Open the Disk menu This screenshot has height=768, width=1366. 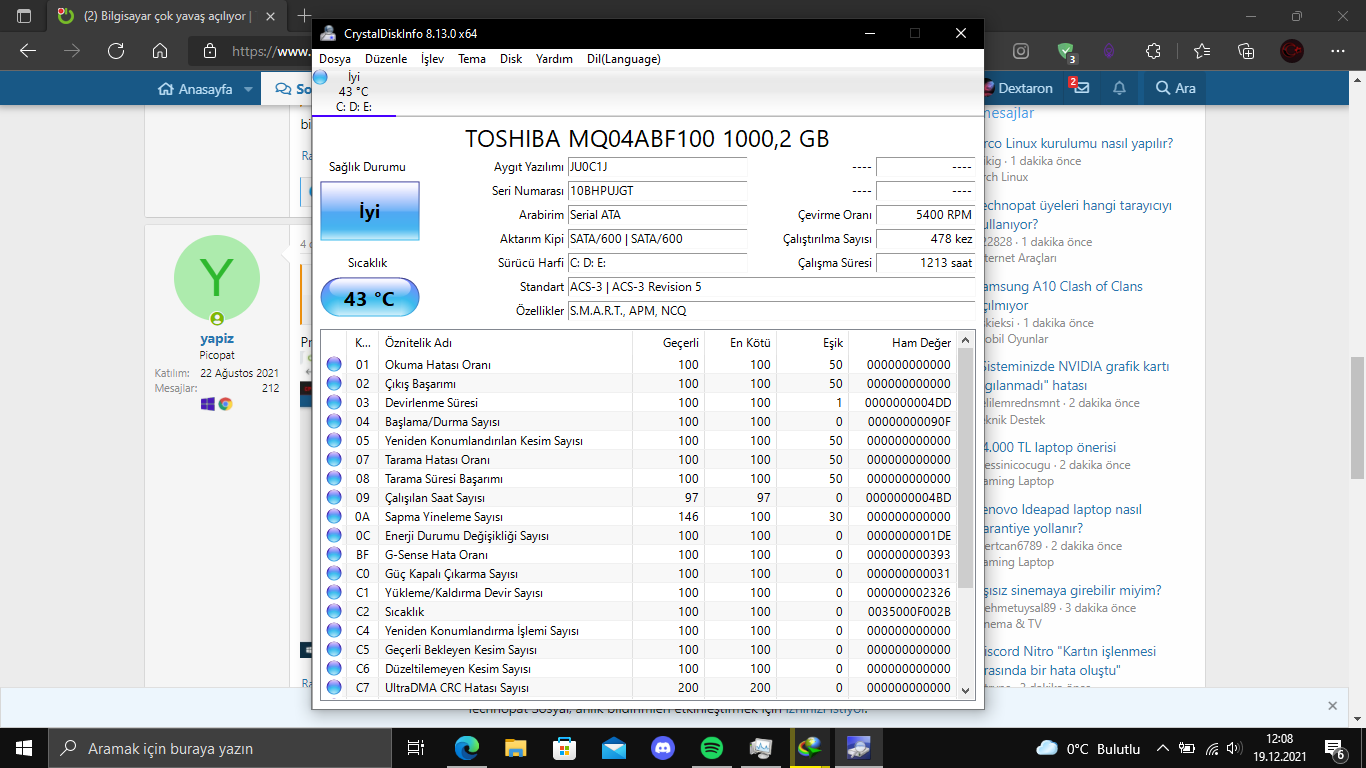(511, 59)
